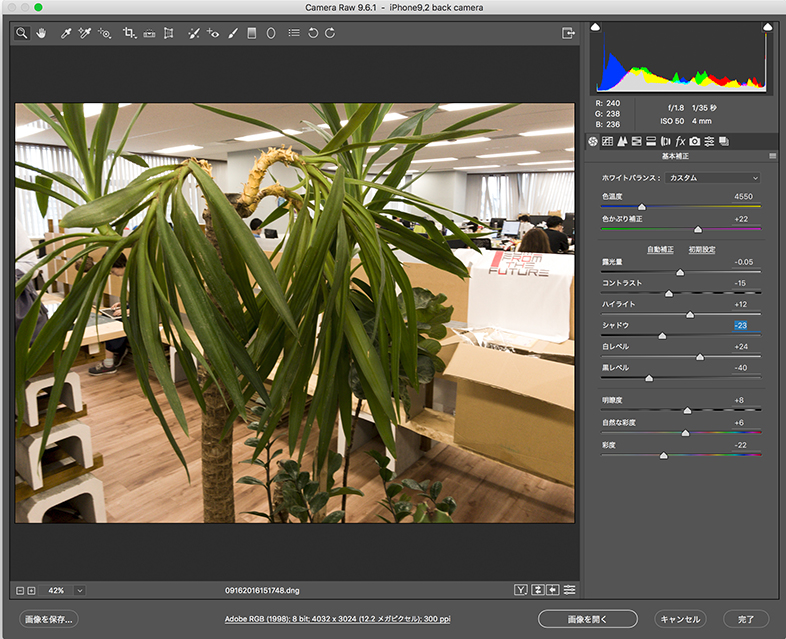The width and height of the screenshot is (786, 639).
Task: Select the Straighten tool
Action: tap(149, 33)
